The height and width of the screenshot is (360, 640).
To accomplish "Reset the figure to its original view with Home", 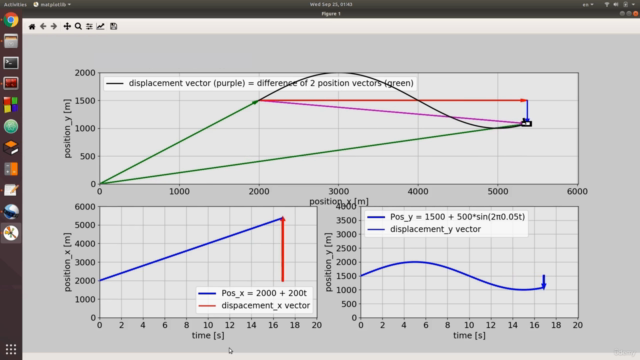I will tap(32, 27).
